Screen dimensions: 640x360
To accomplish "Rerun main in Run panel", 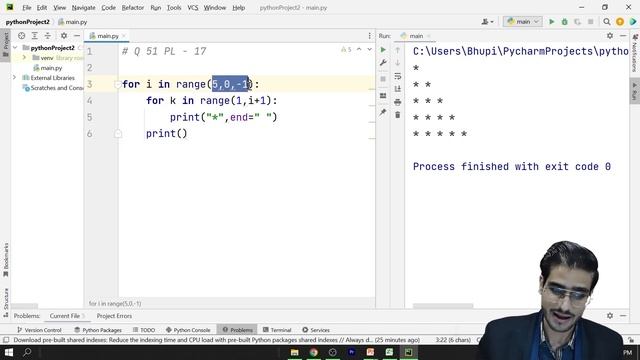I will pos(383,50).
